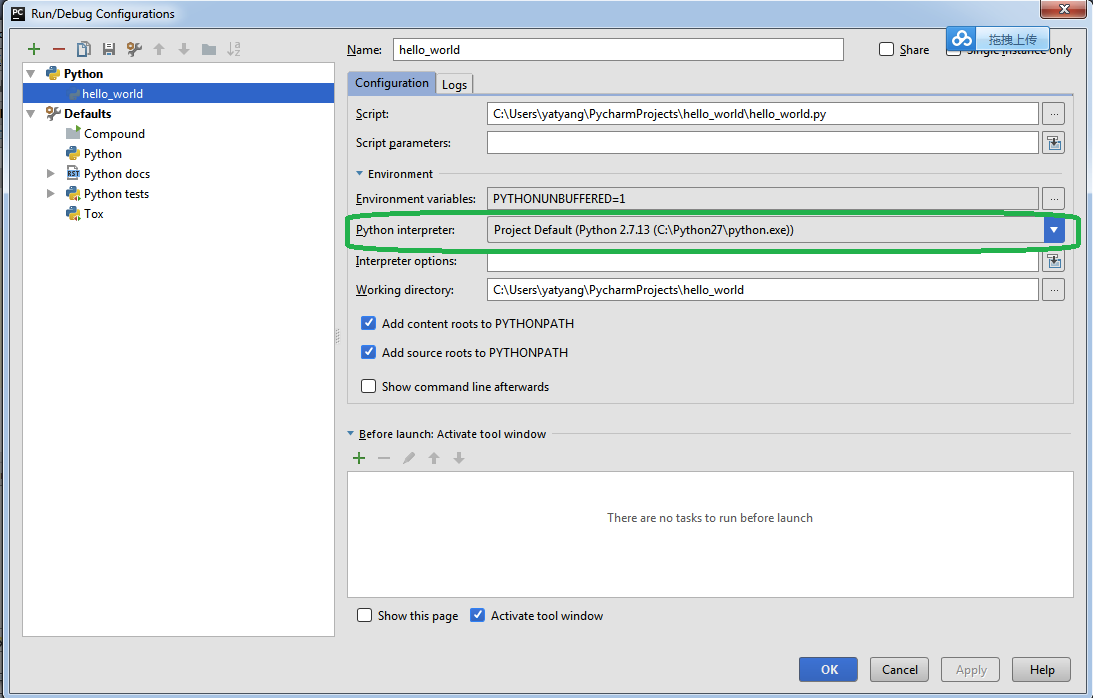Edit environment variables with the ellipsis button
The image size is (1093, 698).
coord(1054,199)
